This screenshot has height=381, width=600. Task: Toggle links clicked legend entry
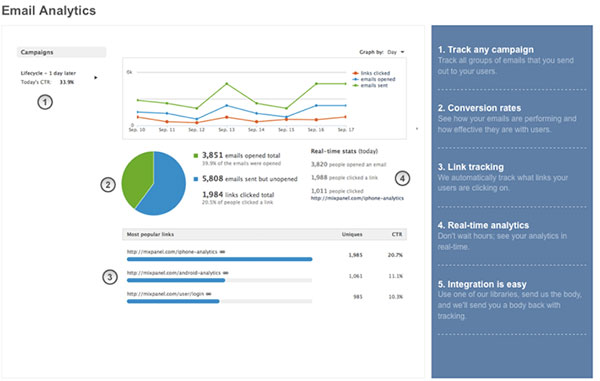pos(371,73)
